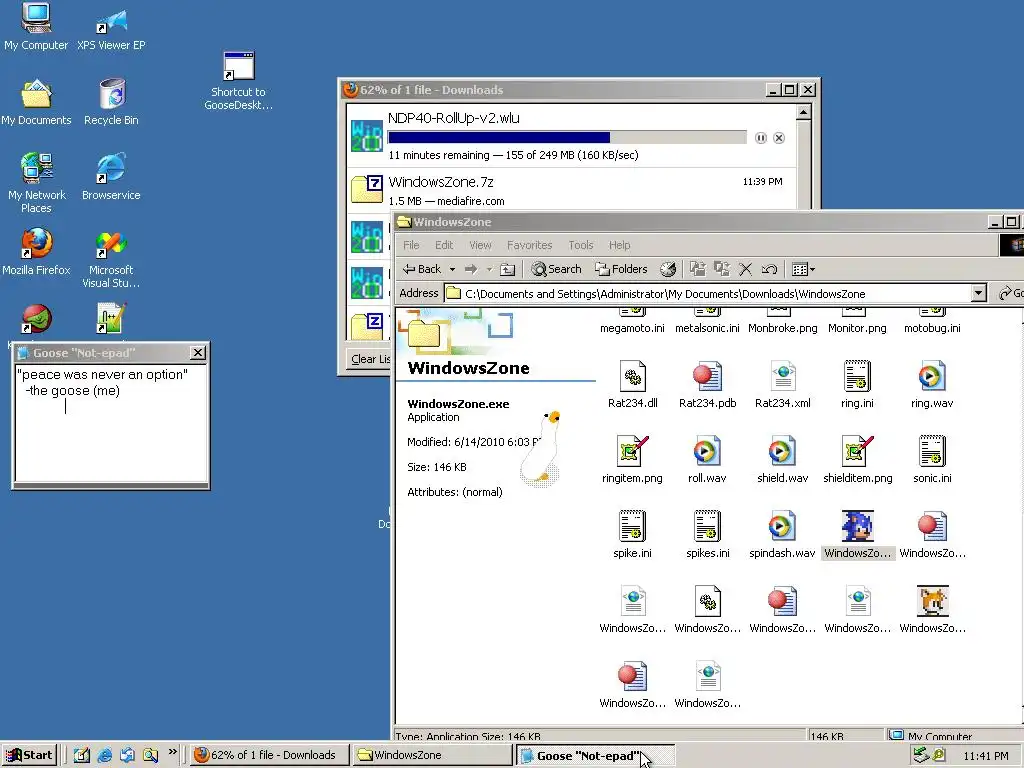Open the Help menu in WindowsZone window
Image resolution: width=1024 pixels, height=768 pixels.
[x=619, y=245]
